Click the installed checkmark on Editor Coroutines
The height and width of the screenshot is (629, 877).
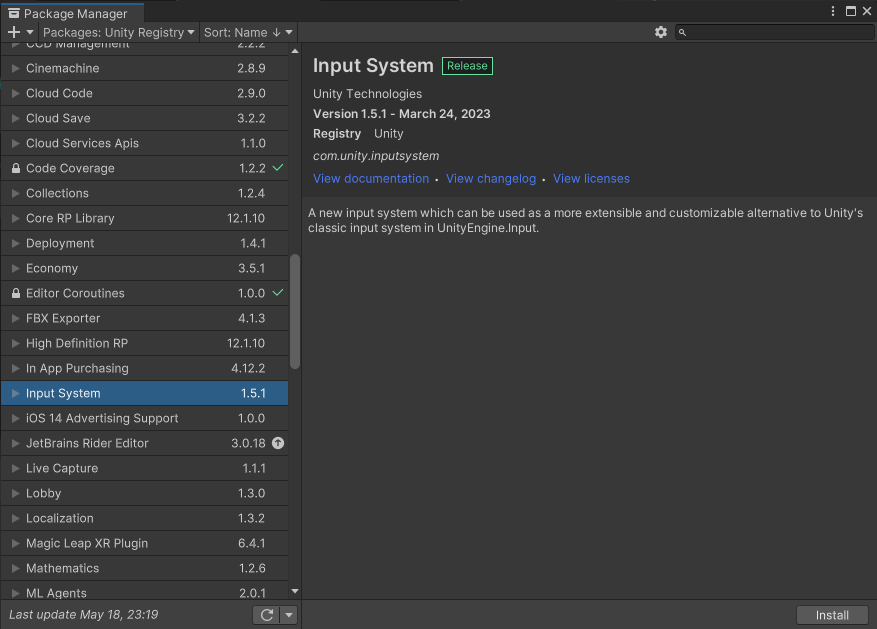[x=278, y=292]
